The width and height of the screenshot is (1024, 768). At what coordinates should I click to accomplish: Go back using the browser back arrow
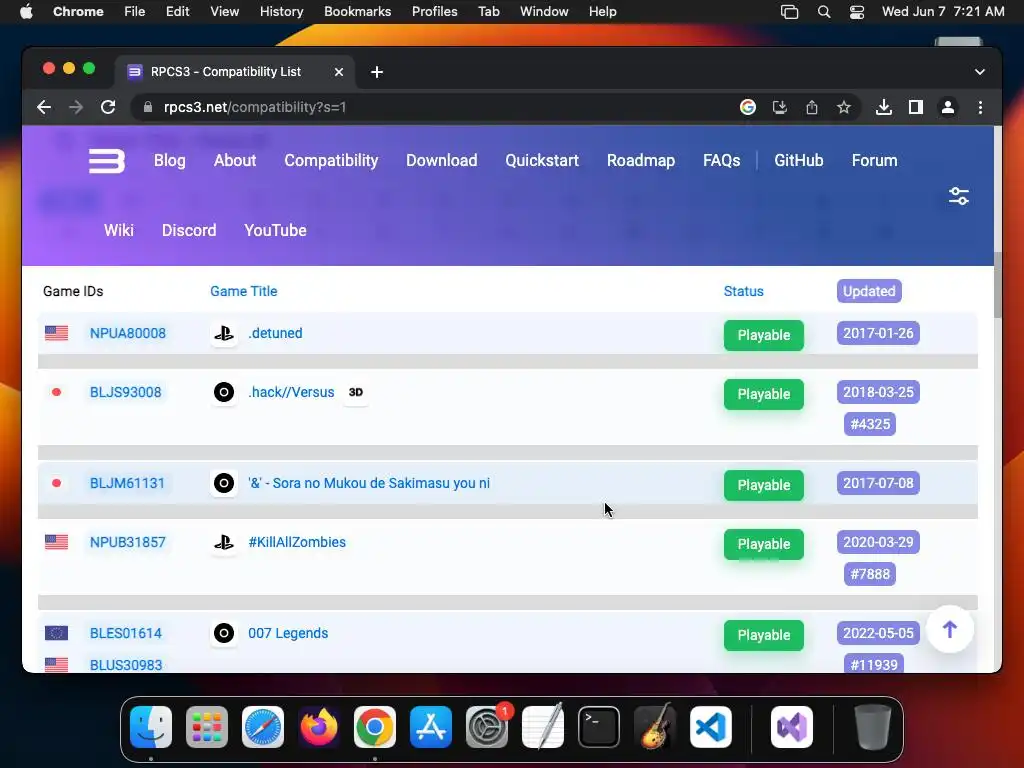tap(44, 107)
